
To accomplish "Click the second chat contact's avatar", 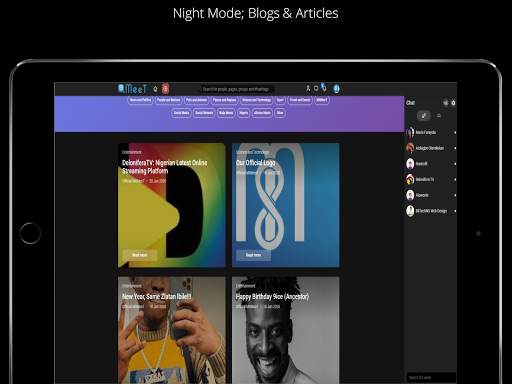I will 410,148.
